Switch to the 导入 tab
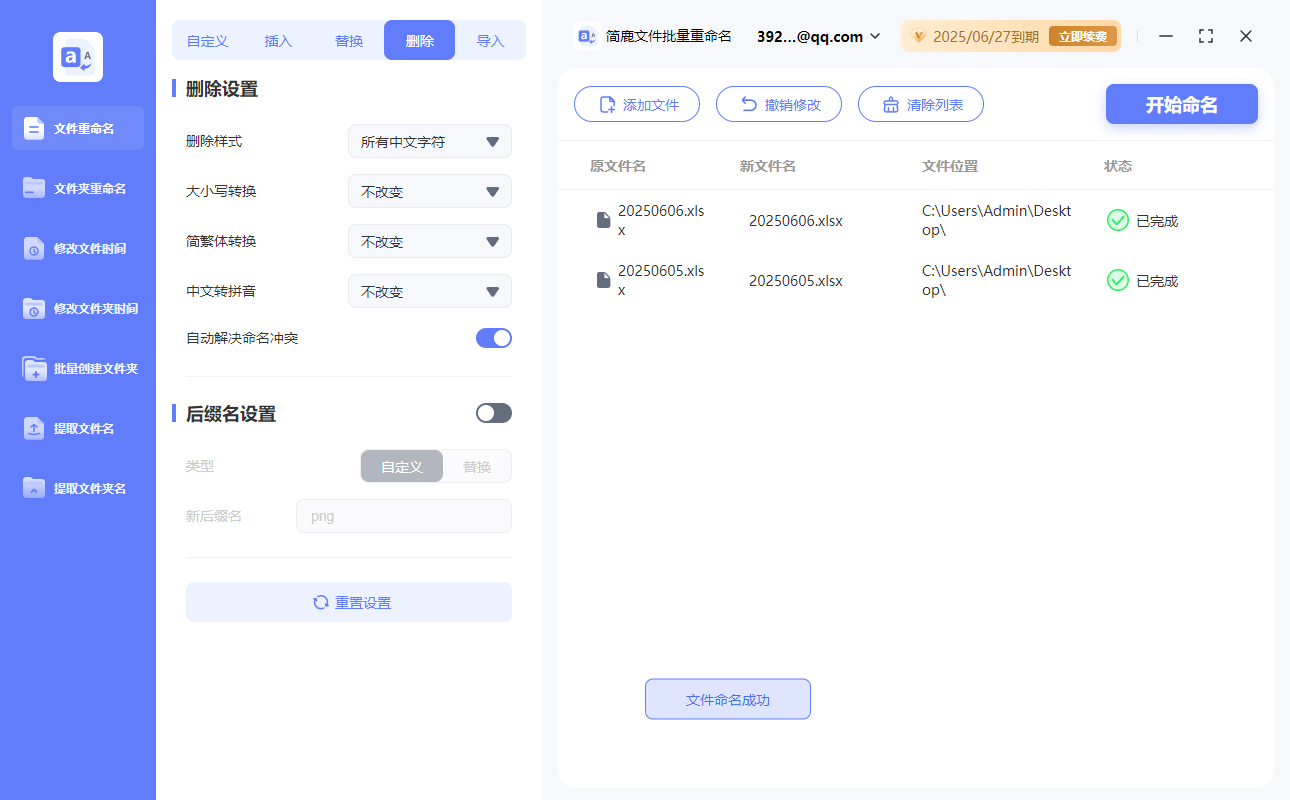Screen dimensions: 1290x800 point(491,39)
